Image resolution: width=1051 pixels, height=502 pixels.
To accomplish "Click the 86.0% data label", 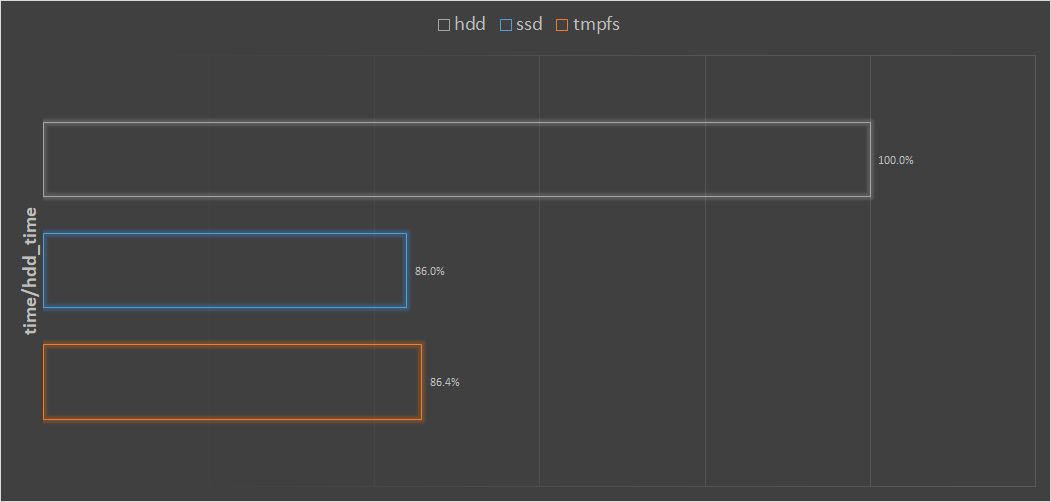I will tap(430, 271).
